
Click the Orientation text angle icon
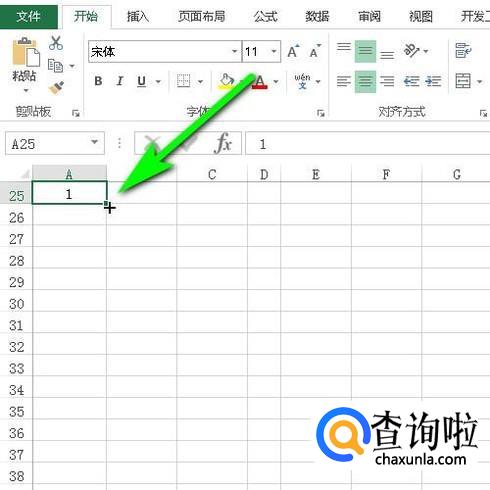point(412,51)
